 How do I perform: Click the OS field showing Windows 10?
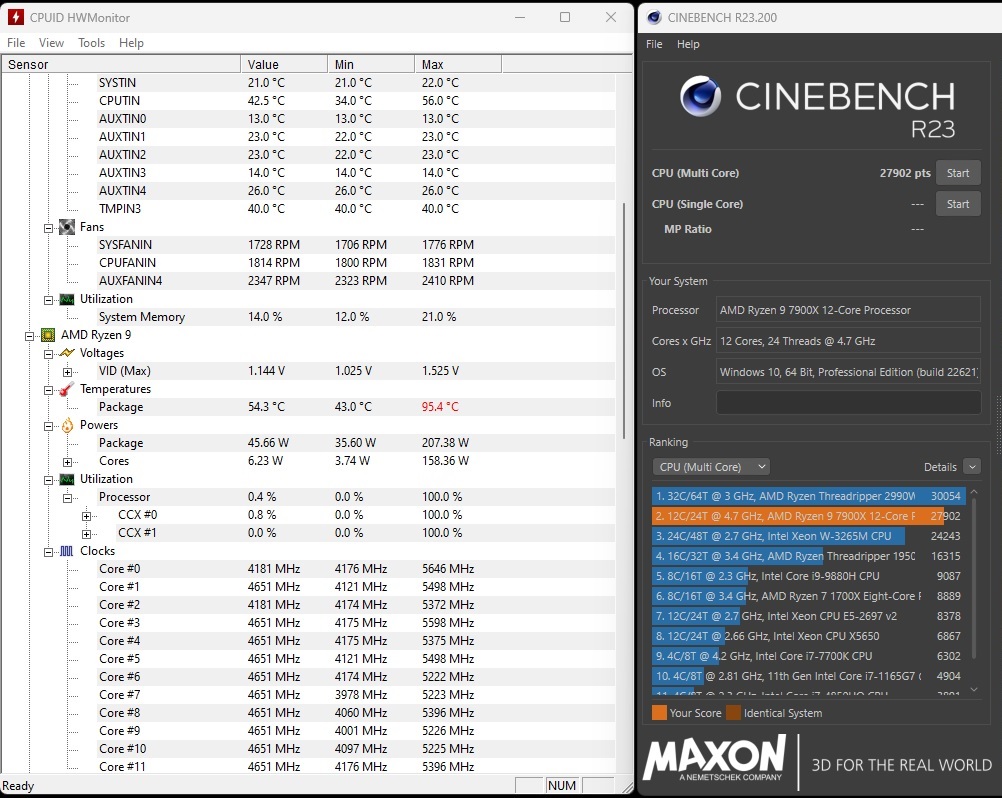tap(848, 372)
